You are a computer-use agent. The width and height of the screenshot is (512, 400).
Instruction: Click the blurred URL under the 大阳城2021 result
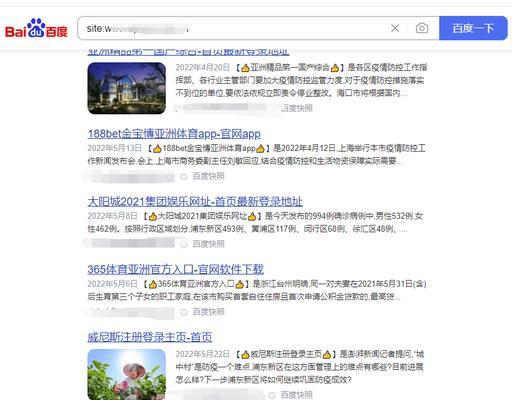130,243
